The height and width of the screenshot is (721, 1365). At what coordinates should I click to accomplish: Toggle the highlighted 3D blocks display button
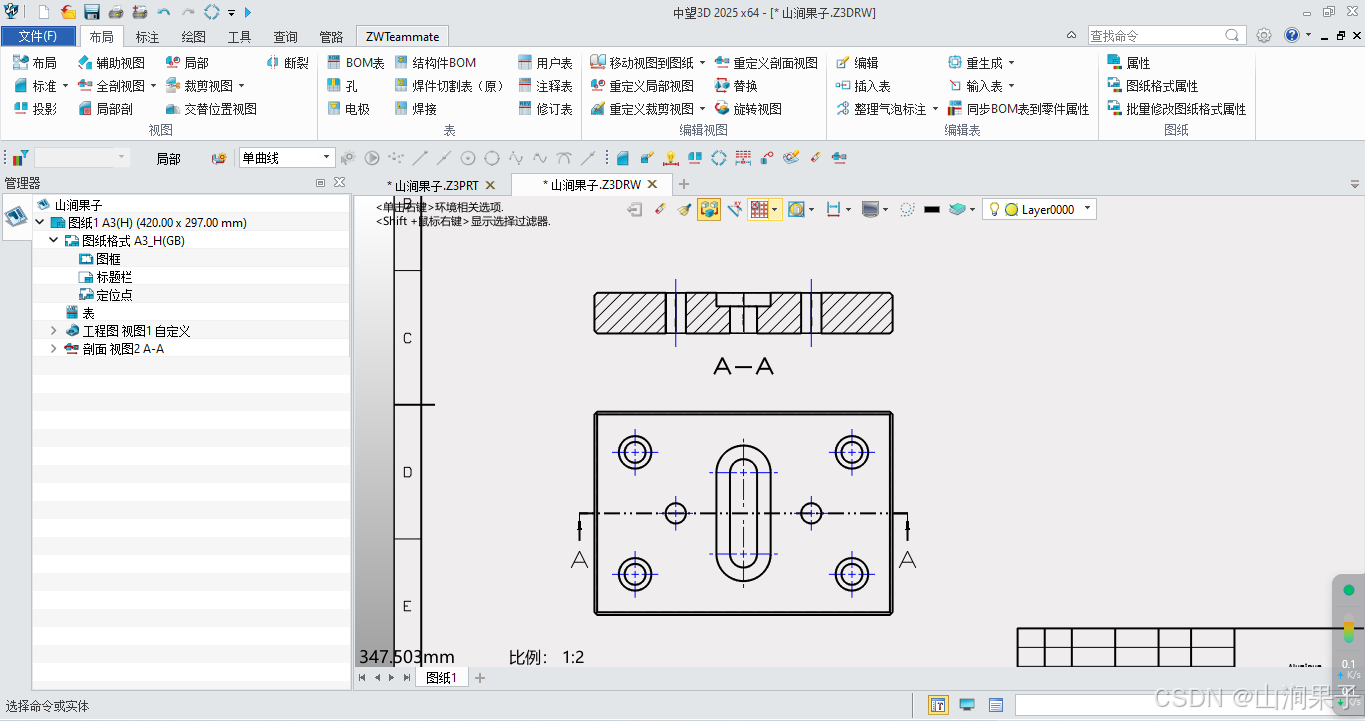point(709,209)
